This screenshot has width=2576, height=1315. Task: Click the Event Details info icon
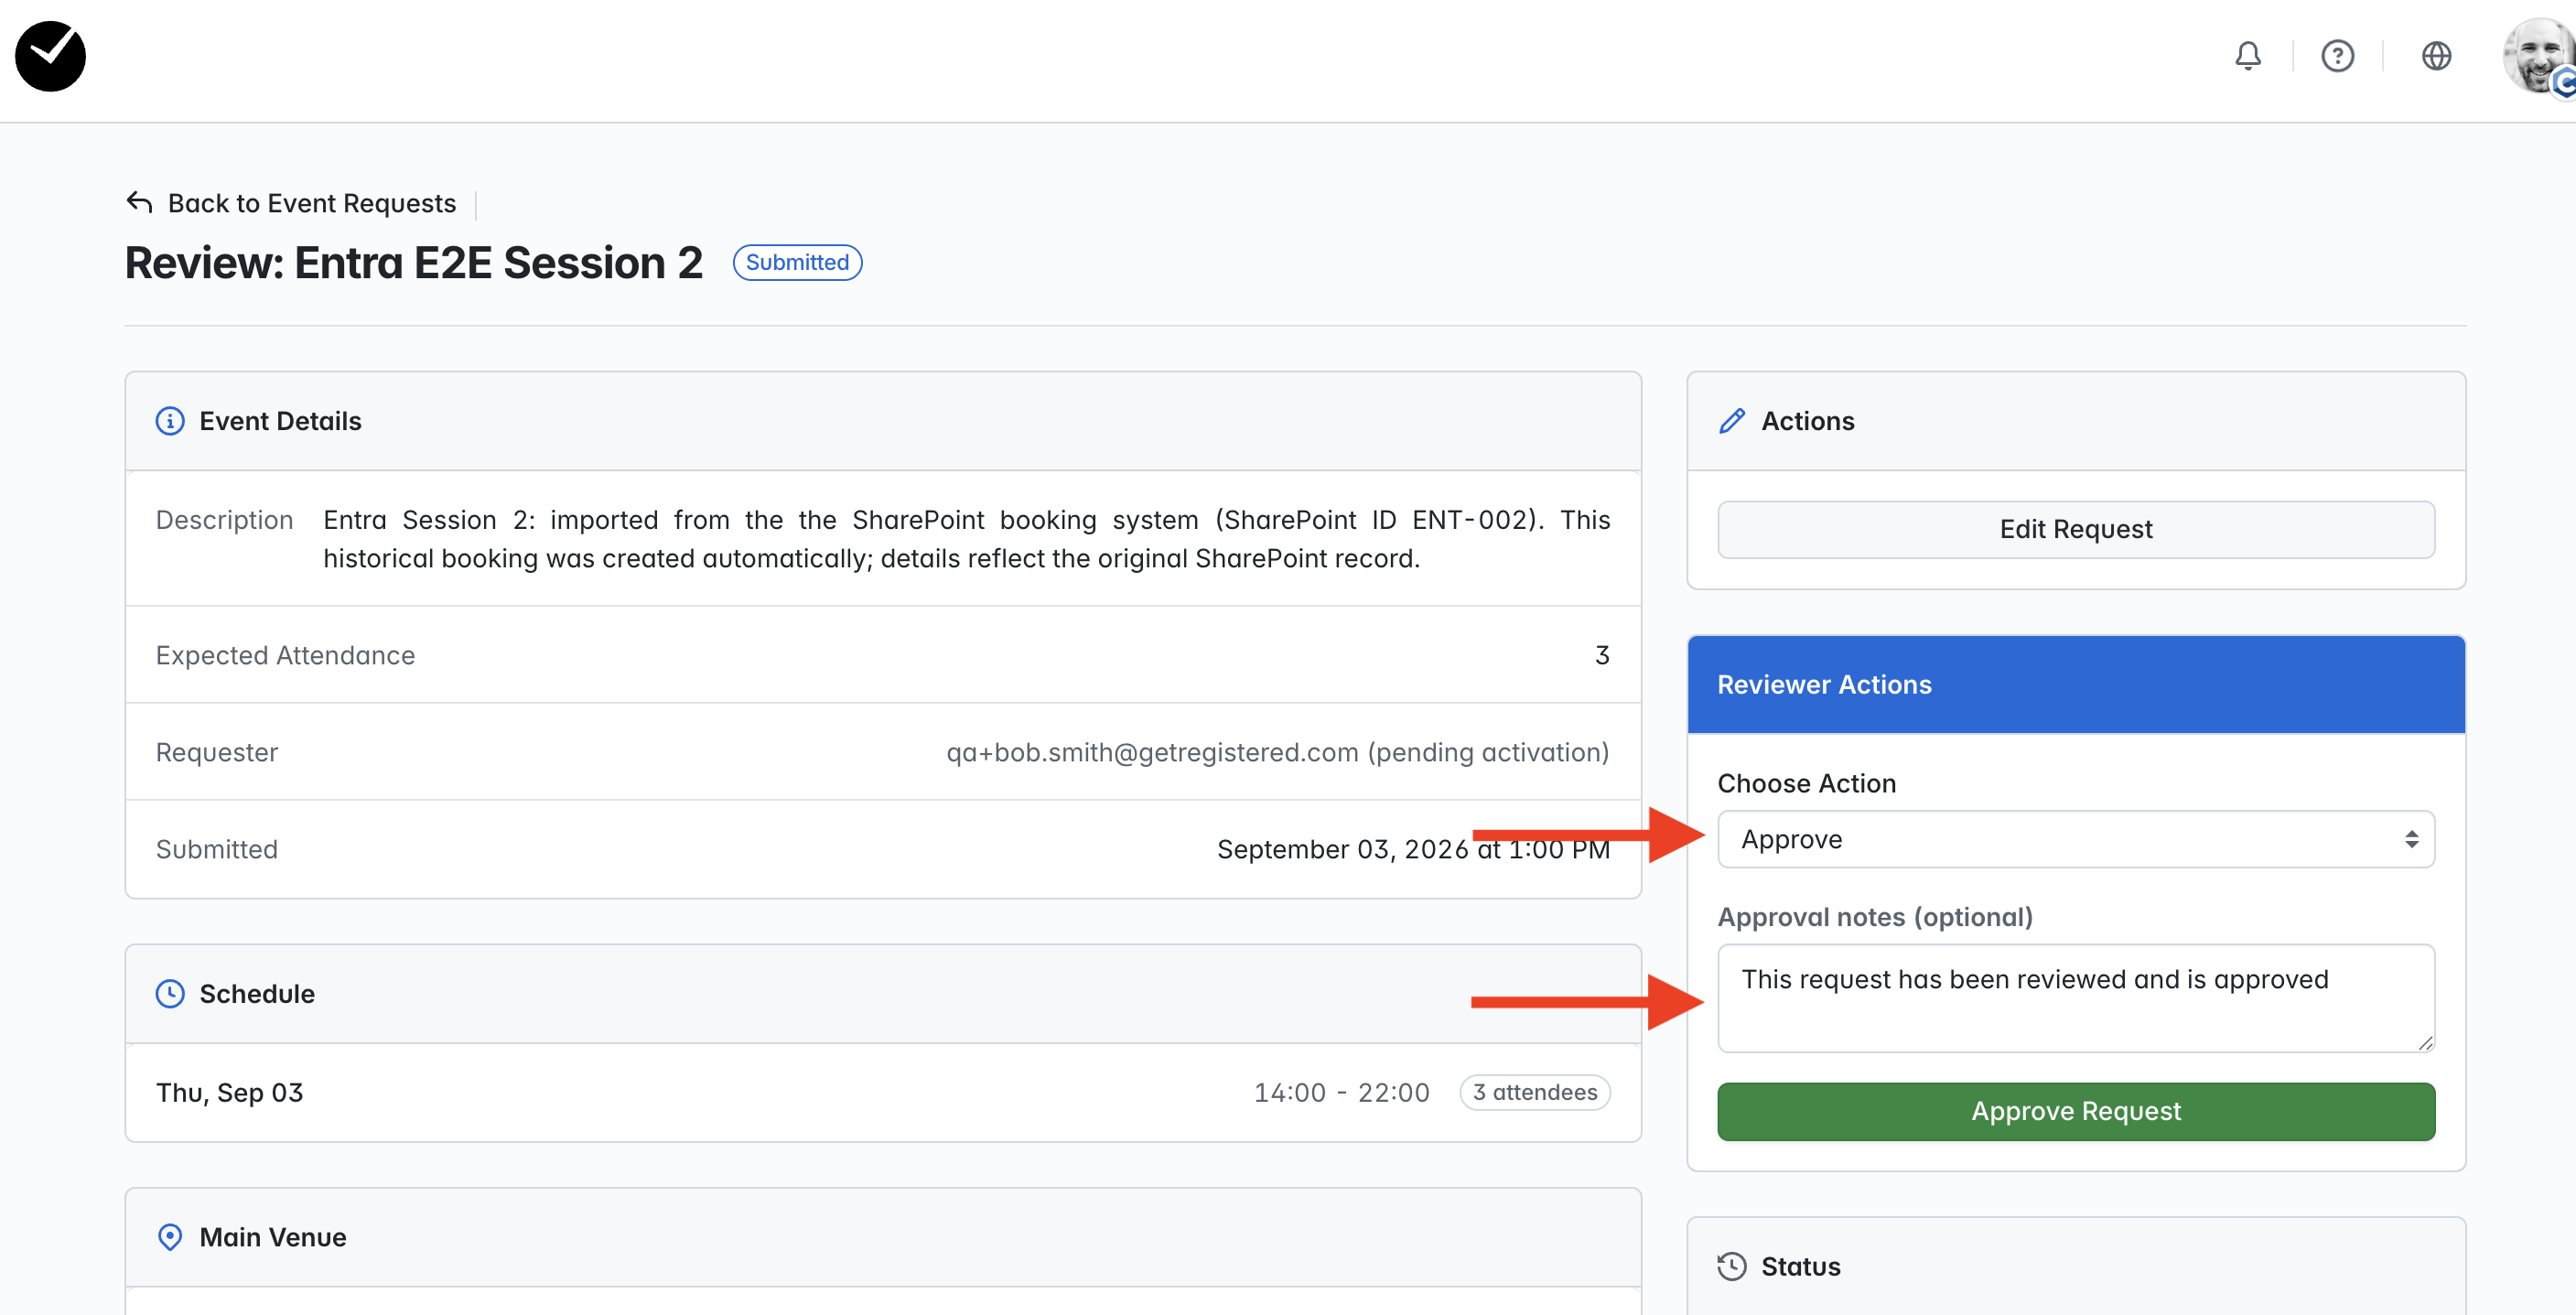170,421
